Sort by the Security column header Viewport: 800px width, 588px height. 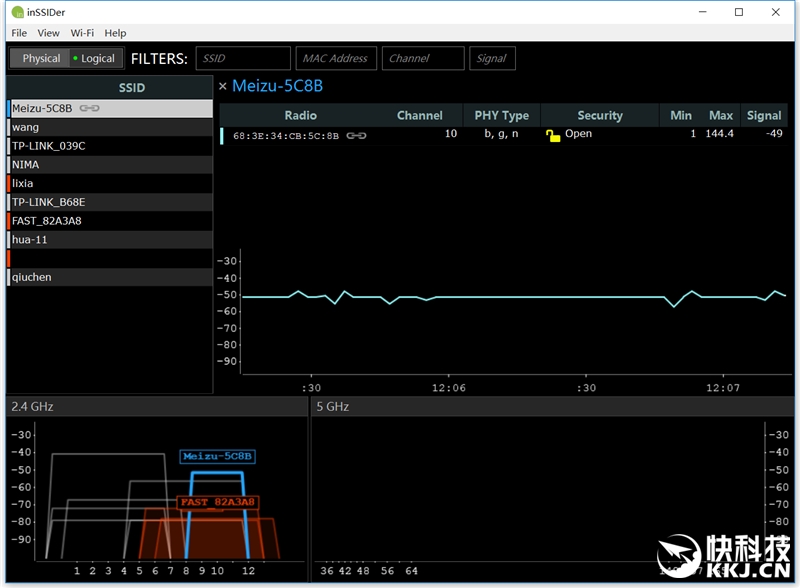pyautogui.click(x=600, y=115)
